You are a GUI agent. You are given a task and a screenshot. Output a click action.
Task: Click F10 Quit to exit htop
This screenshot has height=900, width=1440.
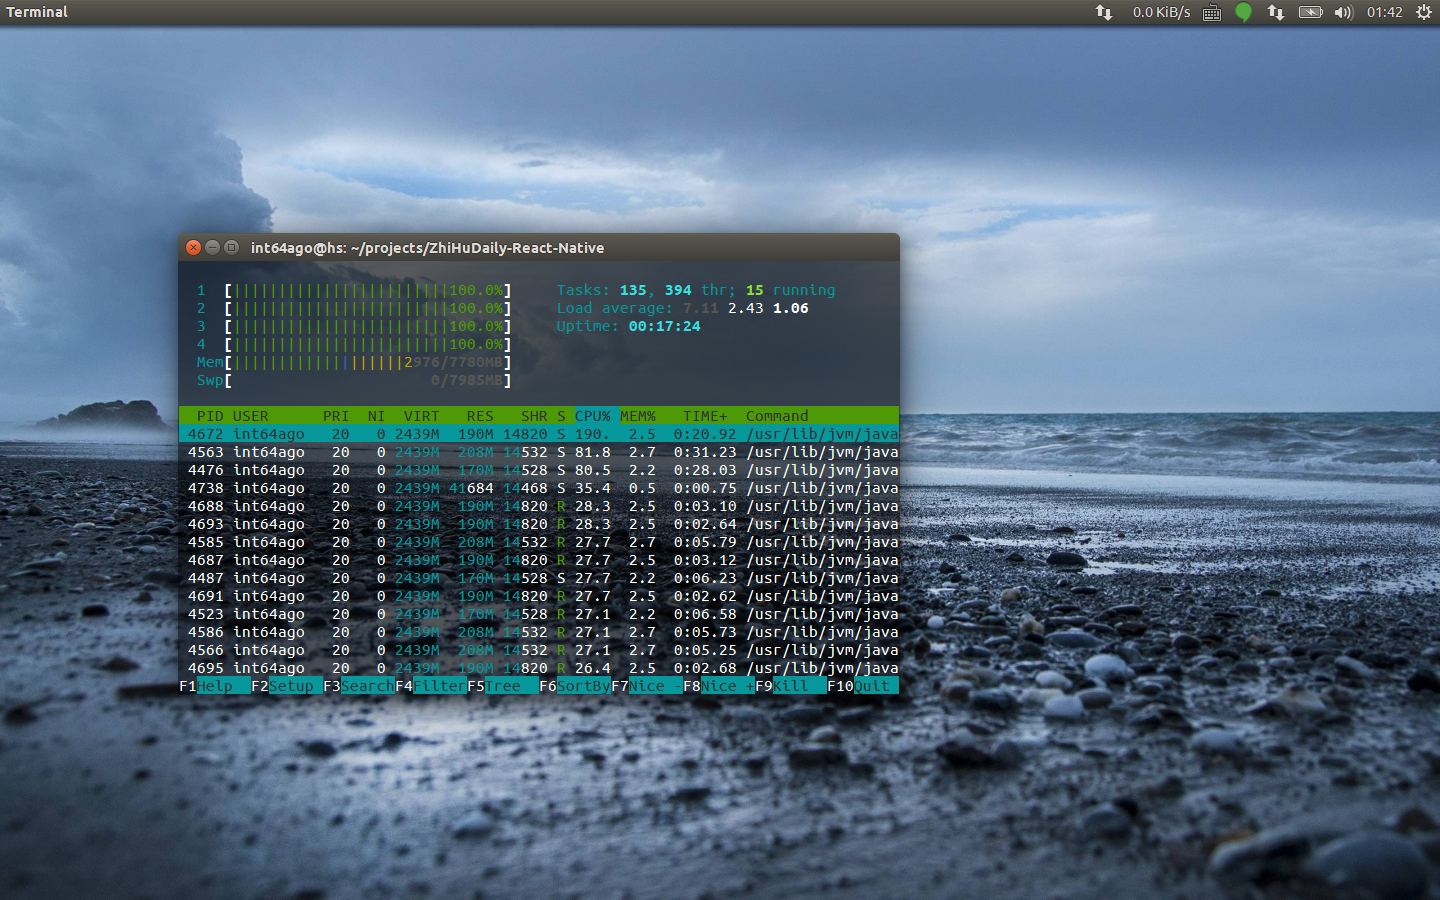[x=870, y=686]
